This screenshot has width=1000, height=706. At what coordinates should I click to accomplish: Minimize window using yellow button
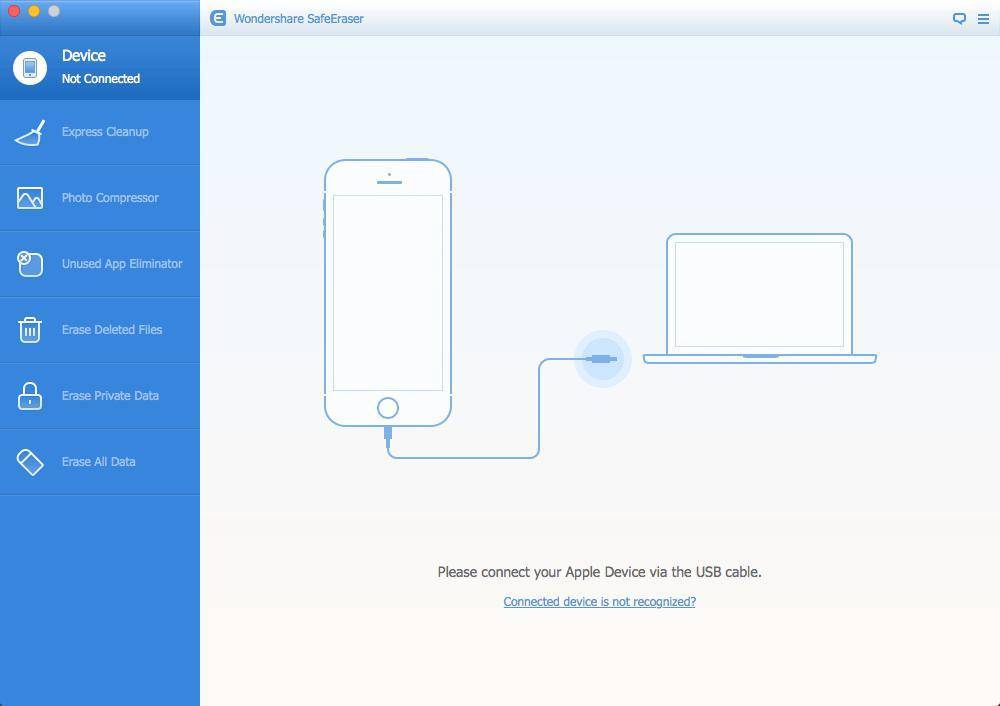[x=34, y=11]
